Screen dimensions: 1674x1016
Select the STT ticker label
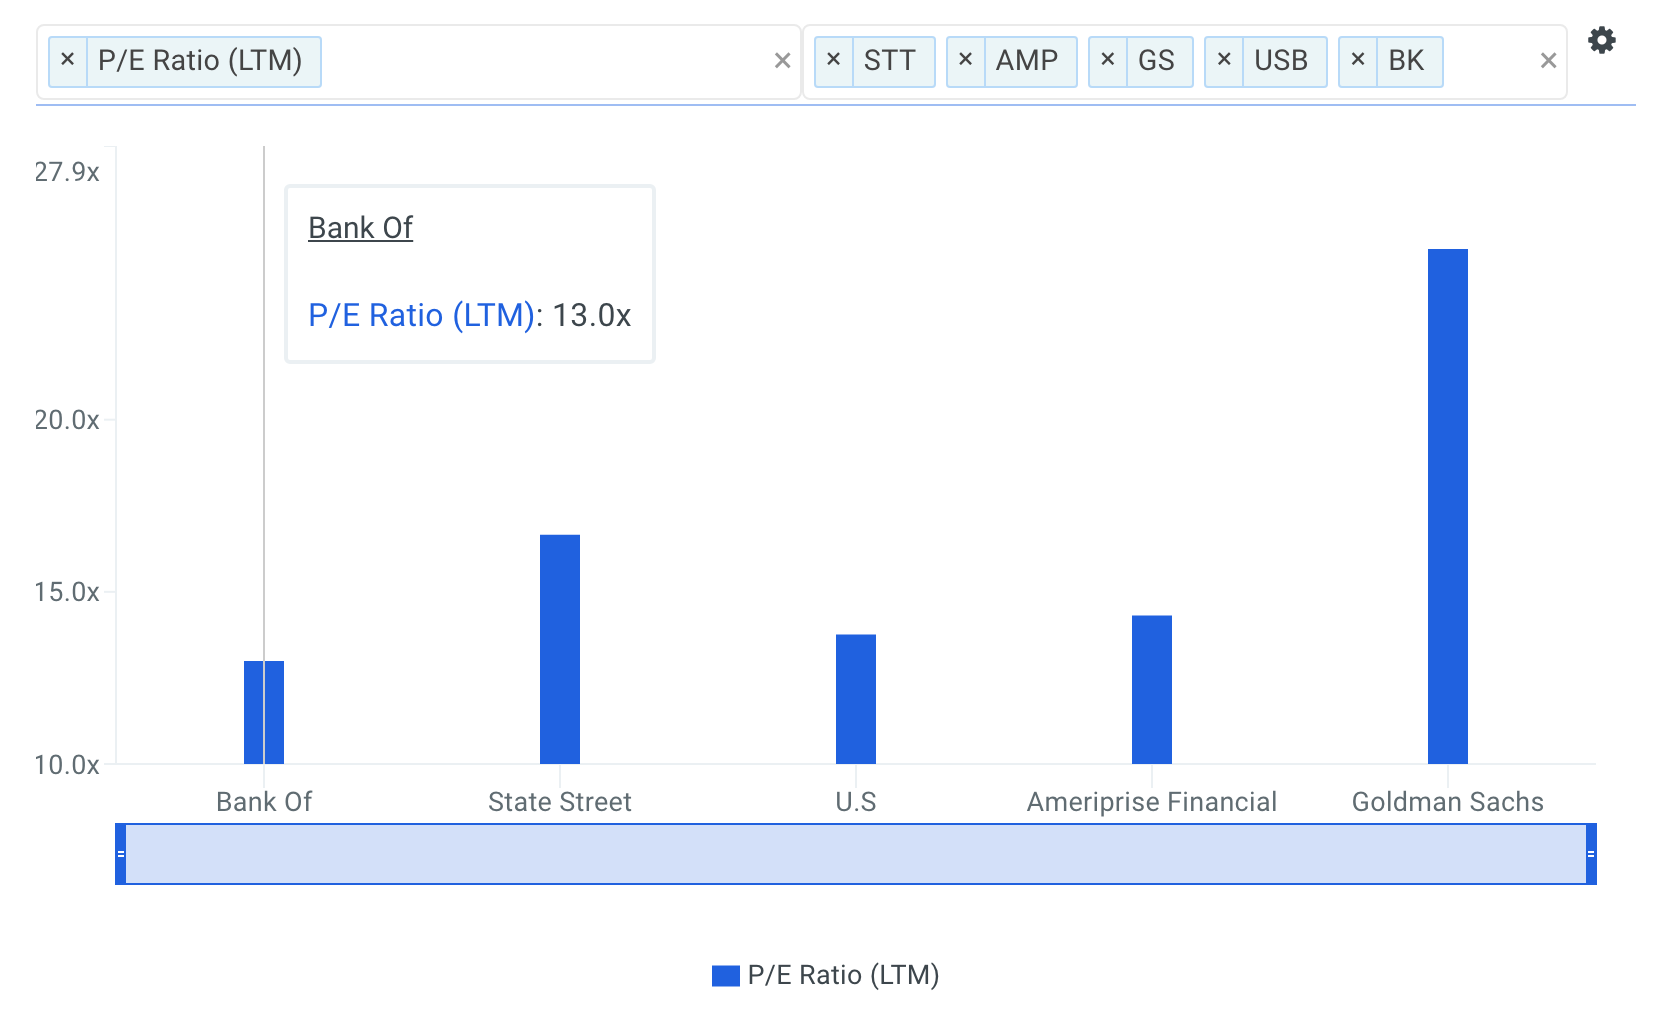890,61
